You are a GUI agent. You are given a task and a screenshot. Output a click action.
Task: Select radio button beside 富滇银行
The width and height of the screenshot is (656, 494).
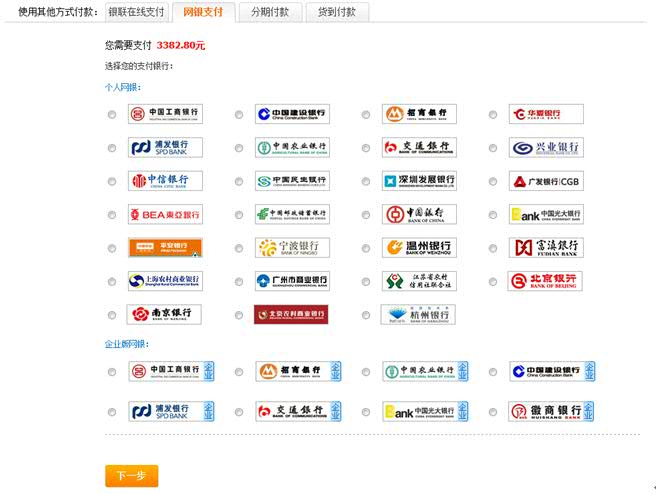(493, 248)
